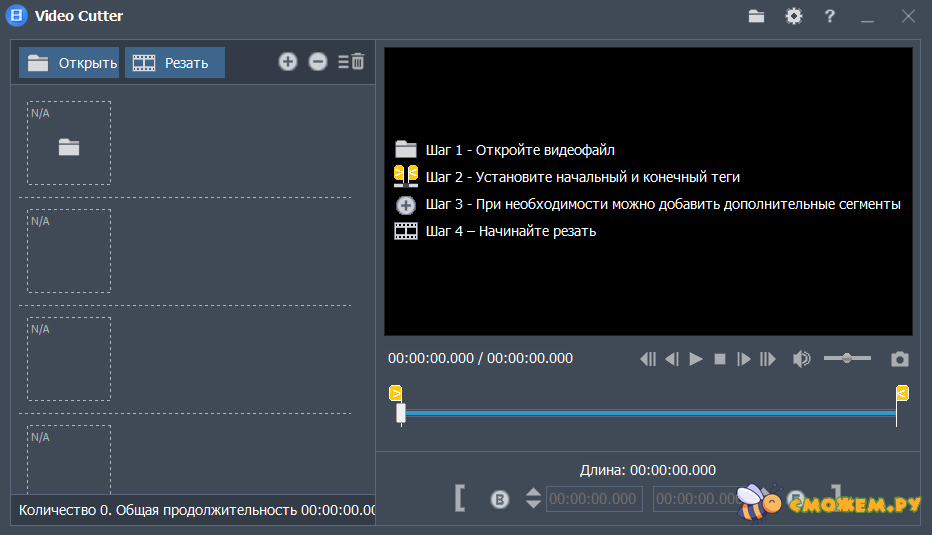Adjust the volume slider
Screen dimensions: 932x535
point(847,358)
